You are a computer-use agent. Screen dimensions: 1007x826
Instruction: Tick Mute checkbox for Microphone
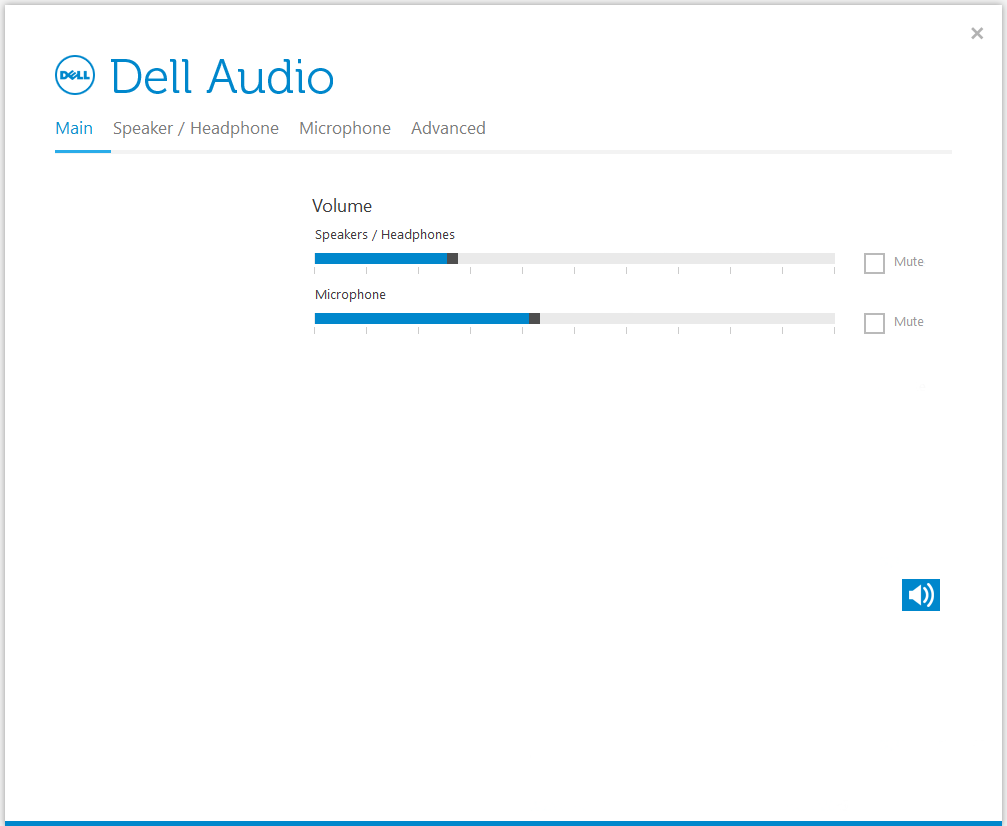click(x=874, y=323)
